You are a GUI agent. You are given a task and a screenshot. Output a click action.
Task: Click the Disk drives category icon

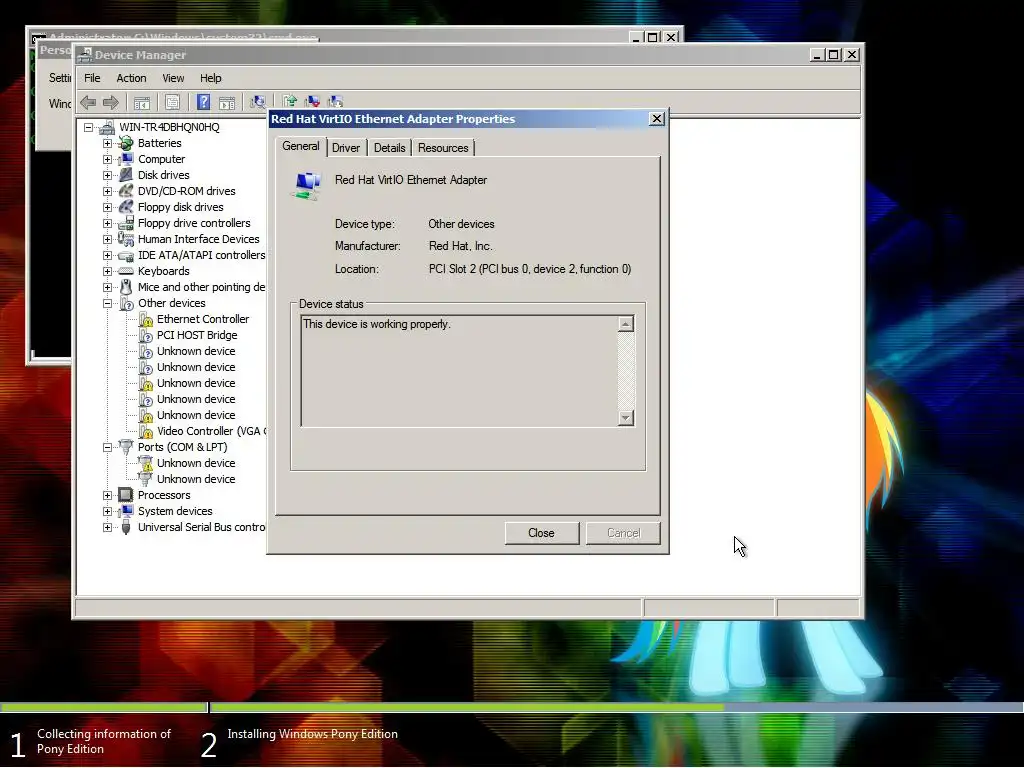pos(125,175)
